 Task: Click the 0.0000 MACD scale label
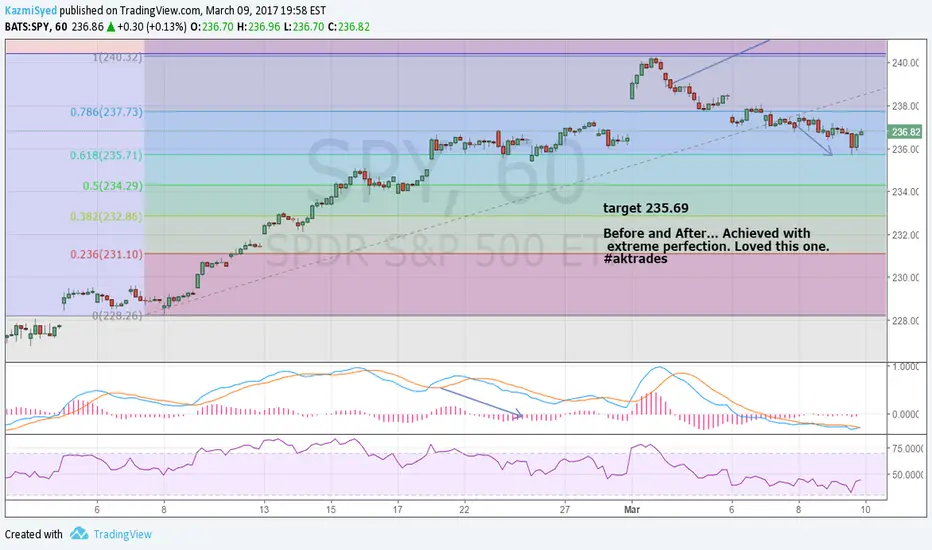pyautogui.click(x=906, y=414)
